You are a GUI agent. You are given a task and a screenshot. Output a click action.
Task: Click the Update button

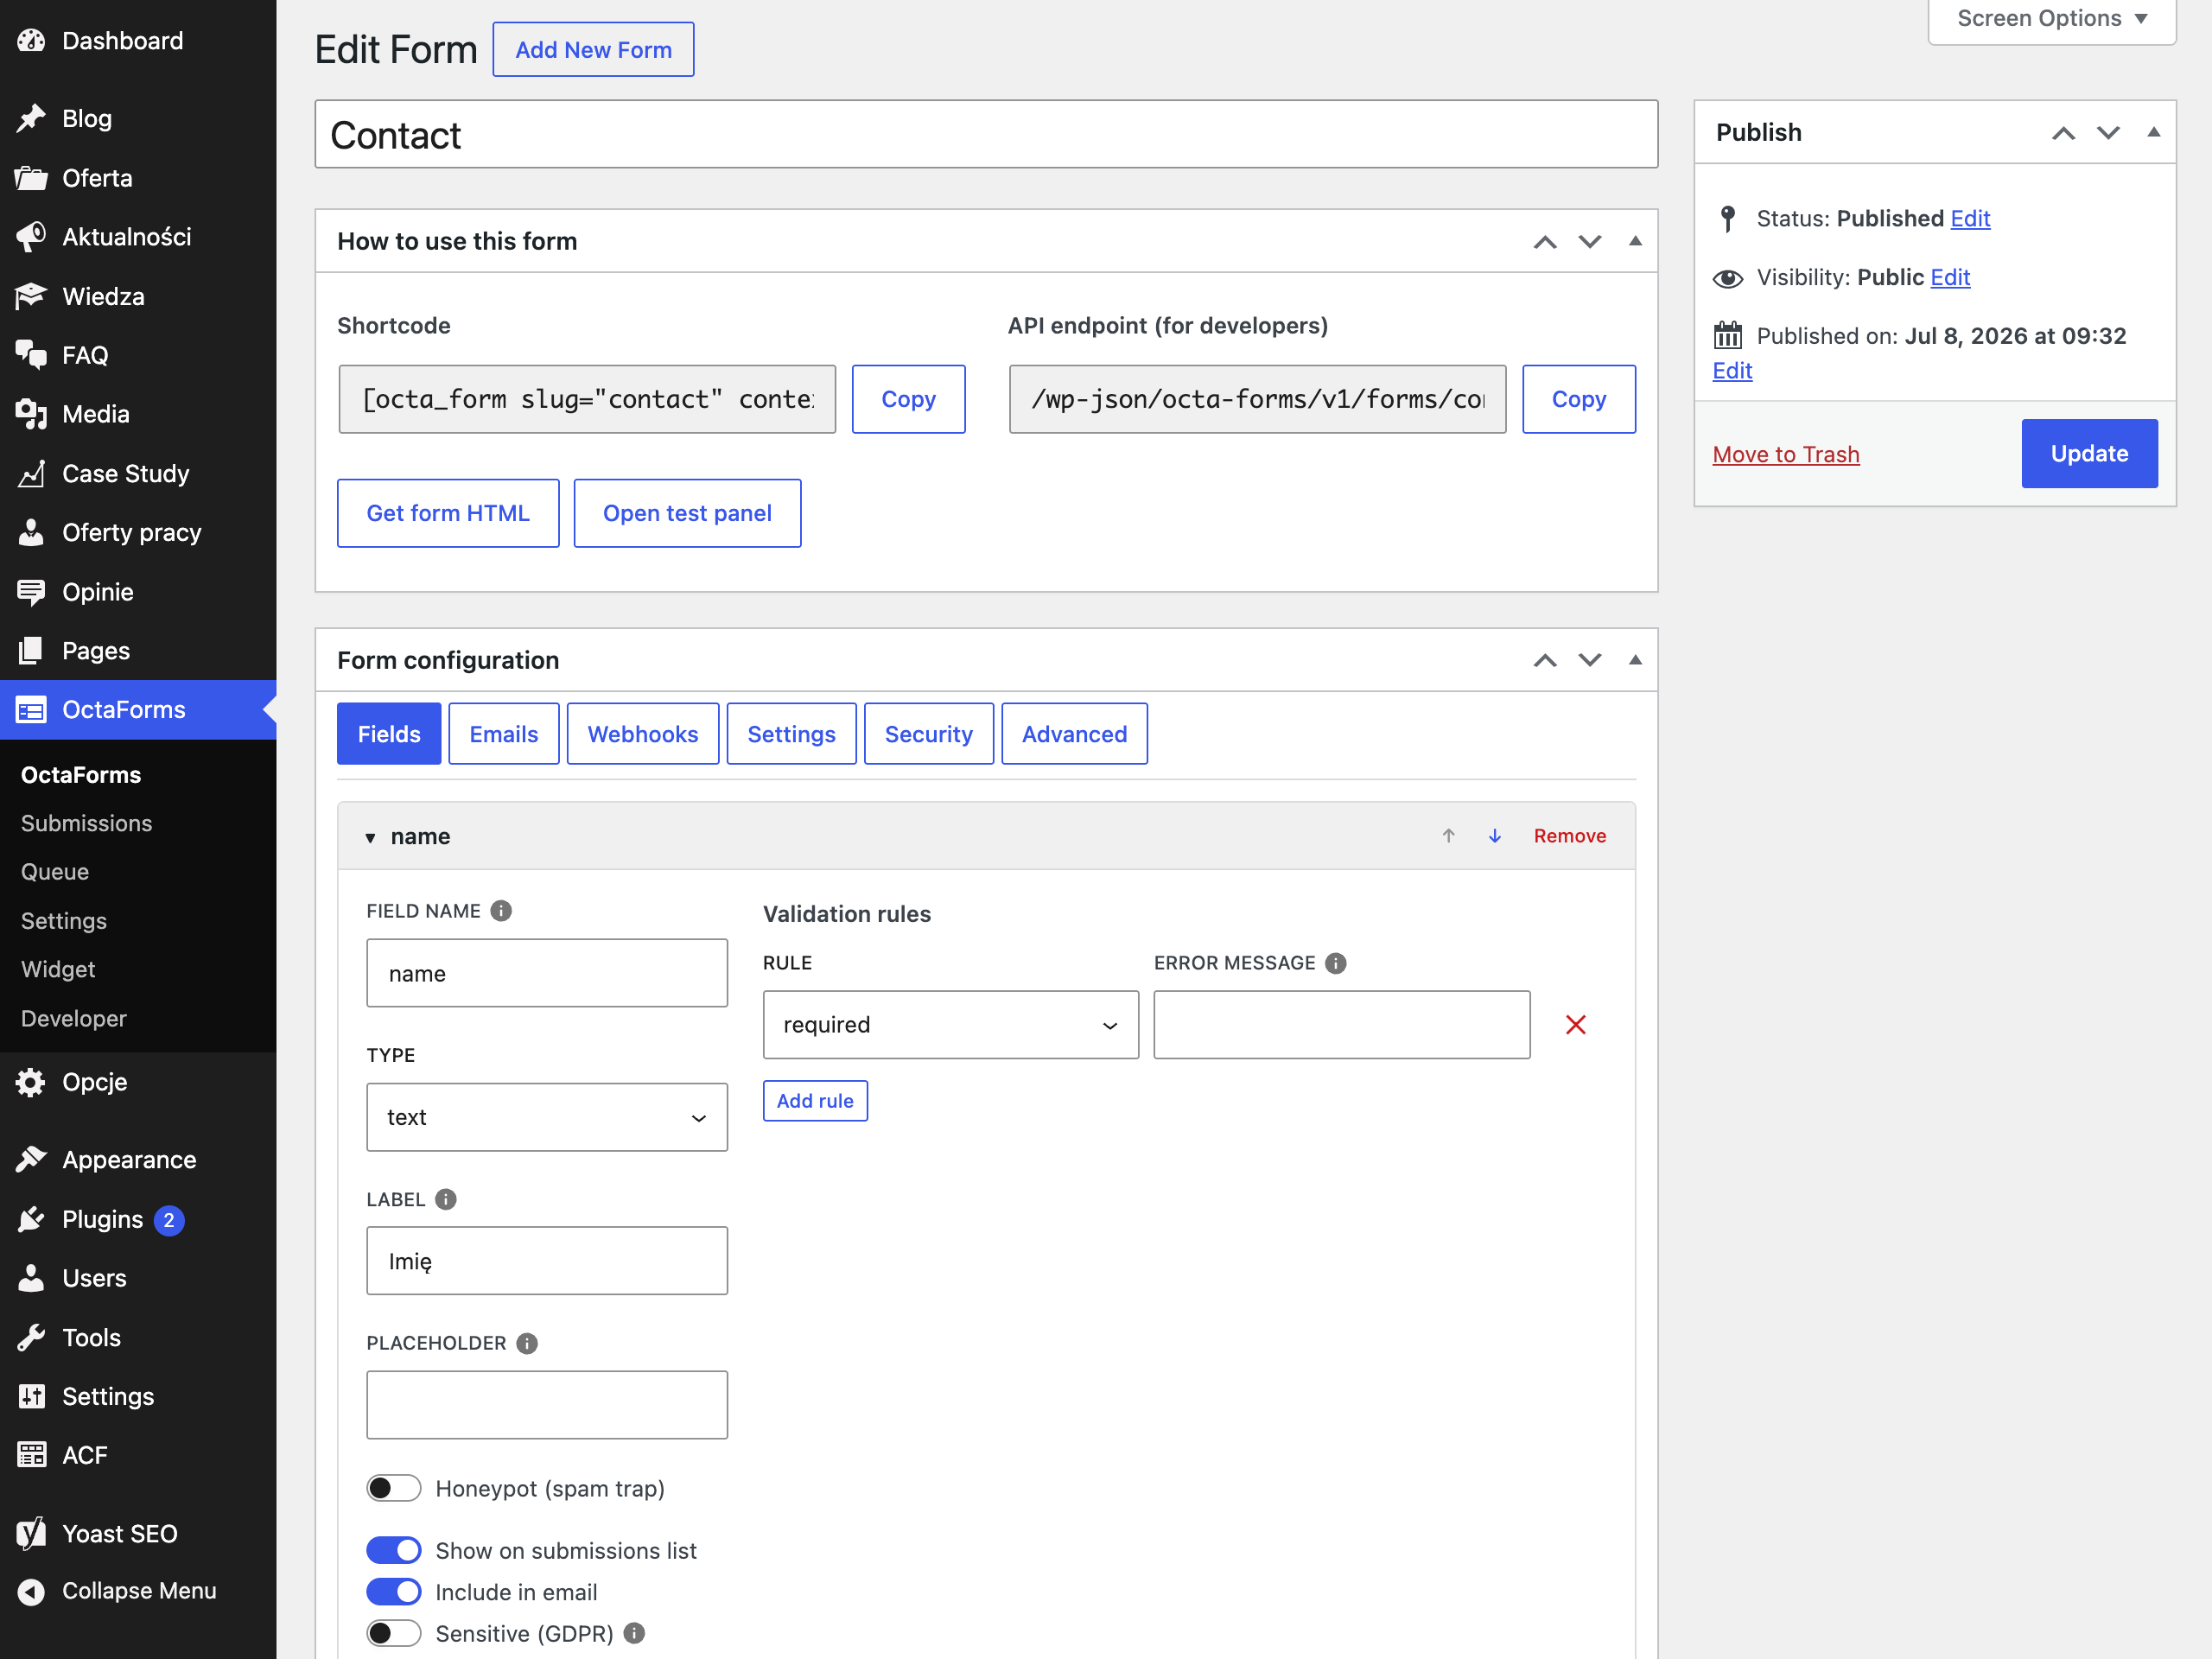[2089, 454]
